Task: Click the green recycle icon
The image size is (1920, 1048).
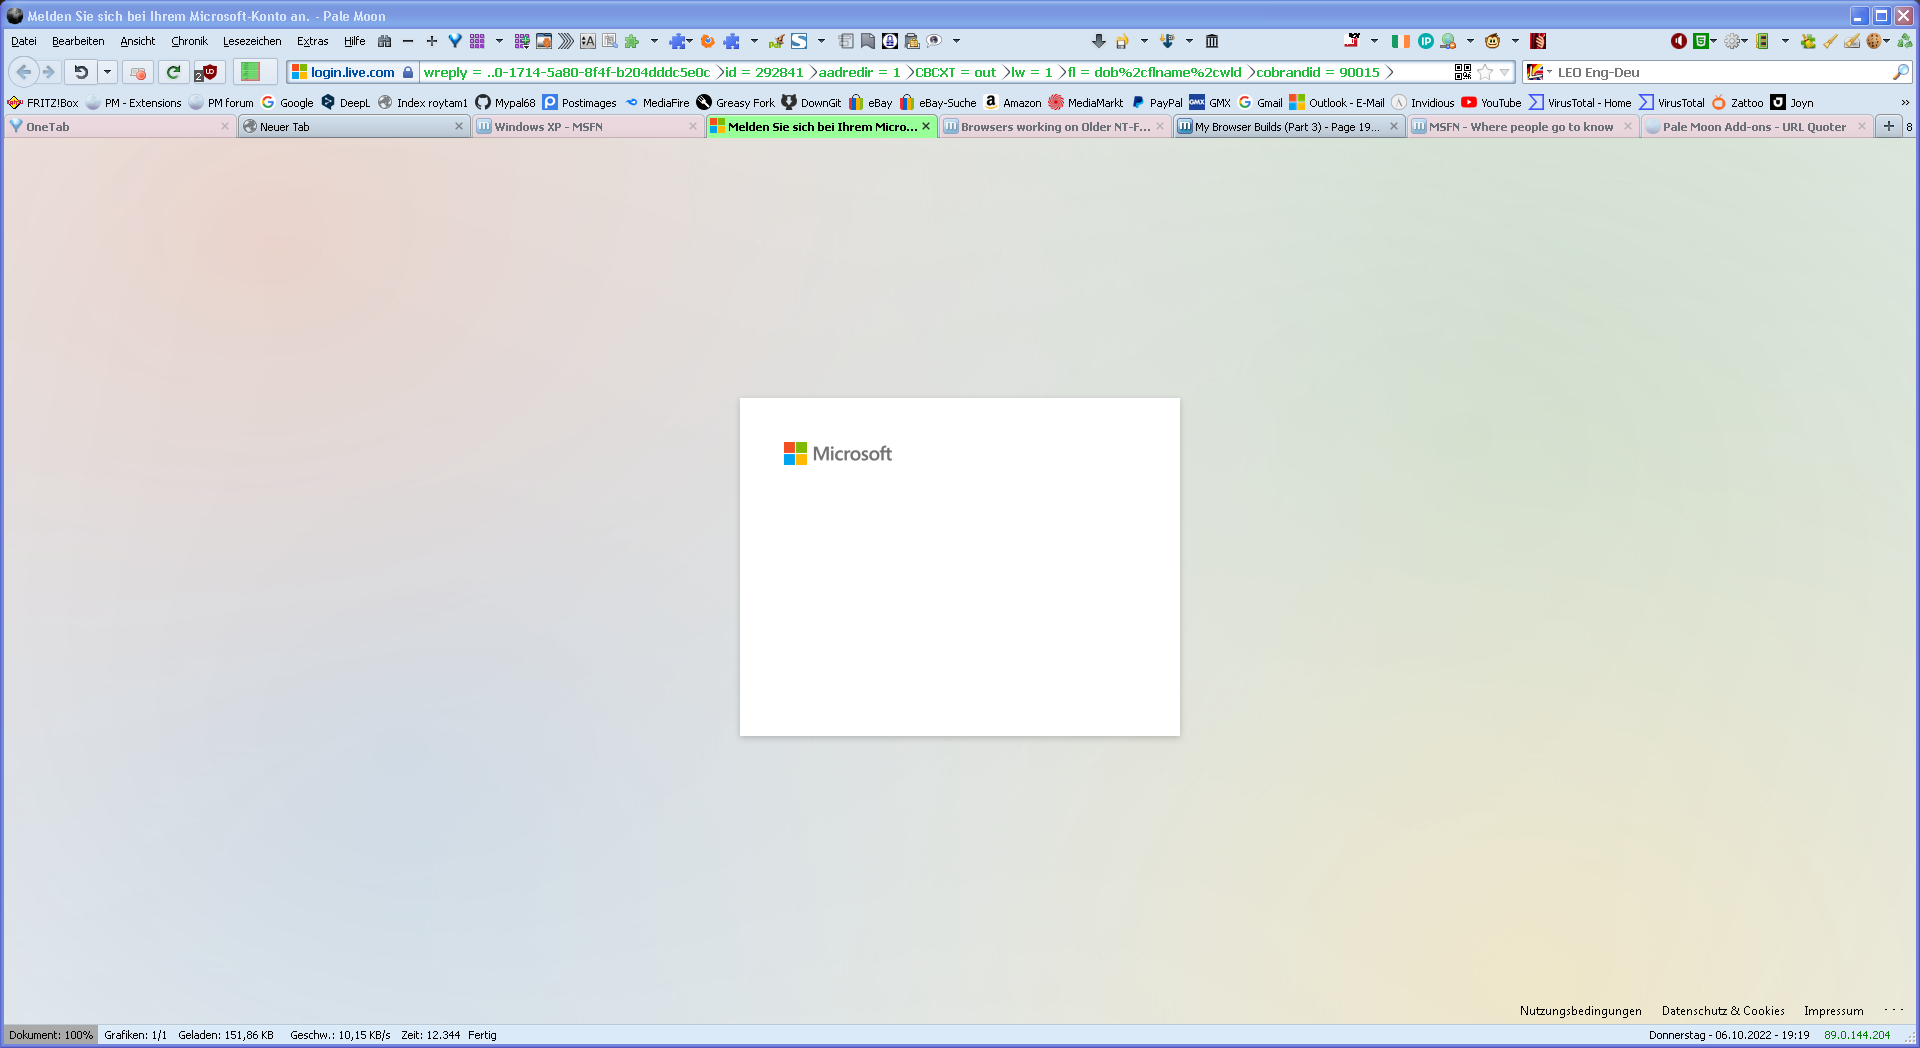Action: click(x=1905, y=41)
